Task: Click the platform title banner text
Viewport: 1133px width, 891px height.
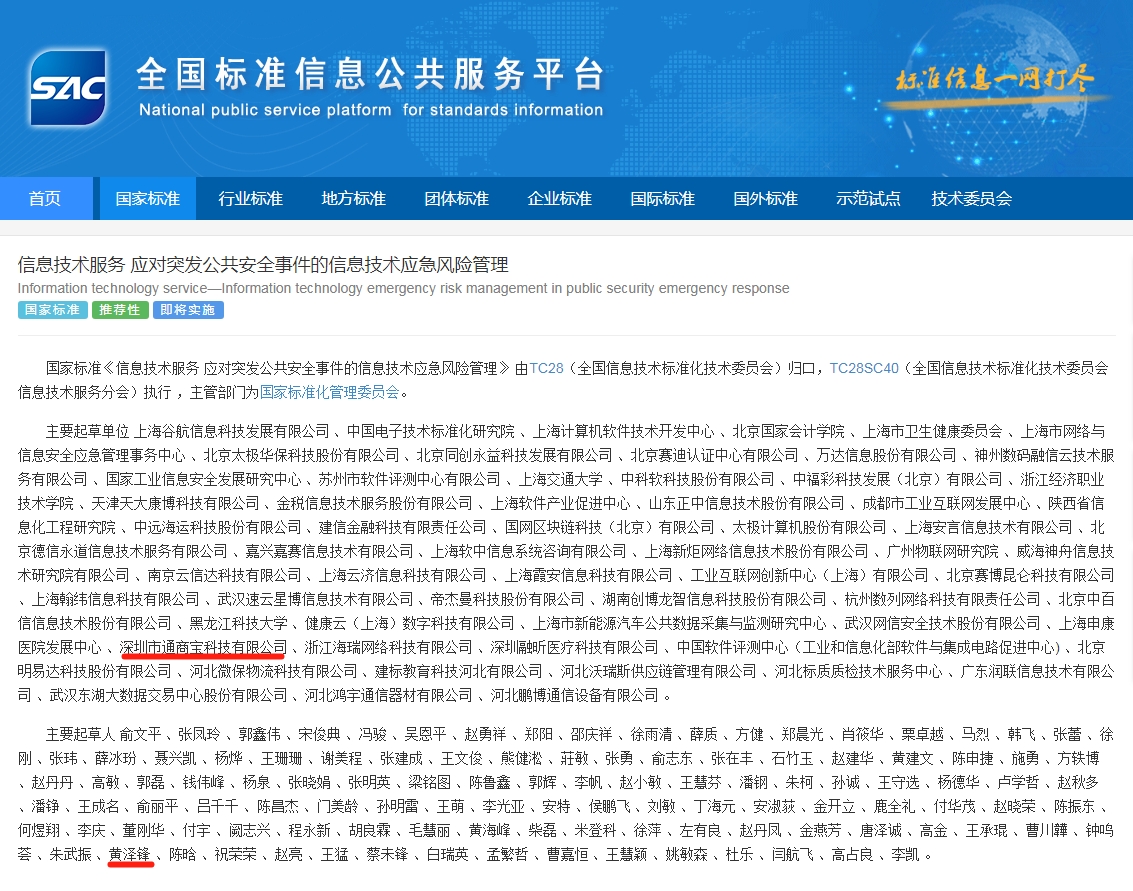Action: click(x=370, y=87)
